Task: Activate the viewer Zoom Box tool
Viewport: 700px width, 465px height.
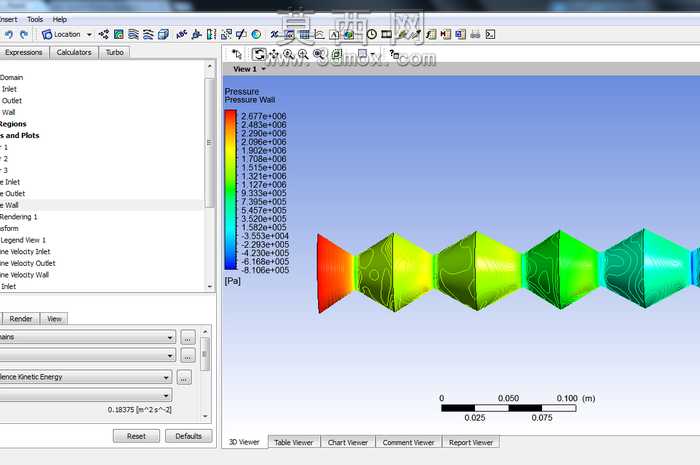Action: click(x=303, y=54)
